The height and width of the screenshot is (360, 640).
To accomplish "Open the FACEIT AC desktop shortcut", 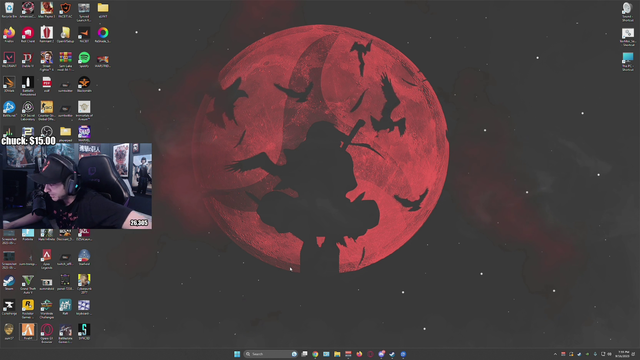I will 65,10.
